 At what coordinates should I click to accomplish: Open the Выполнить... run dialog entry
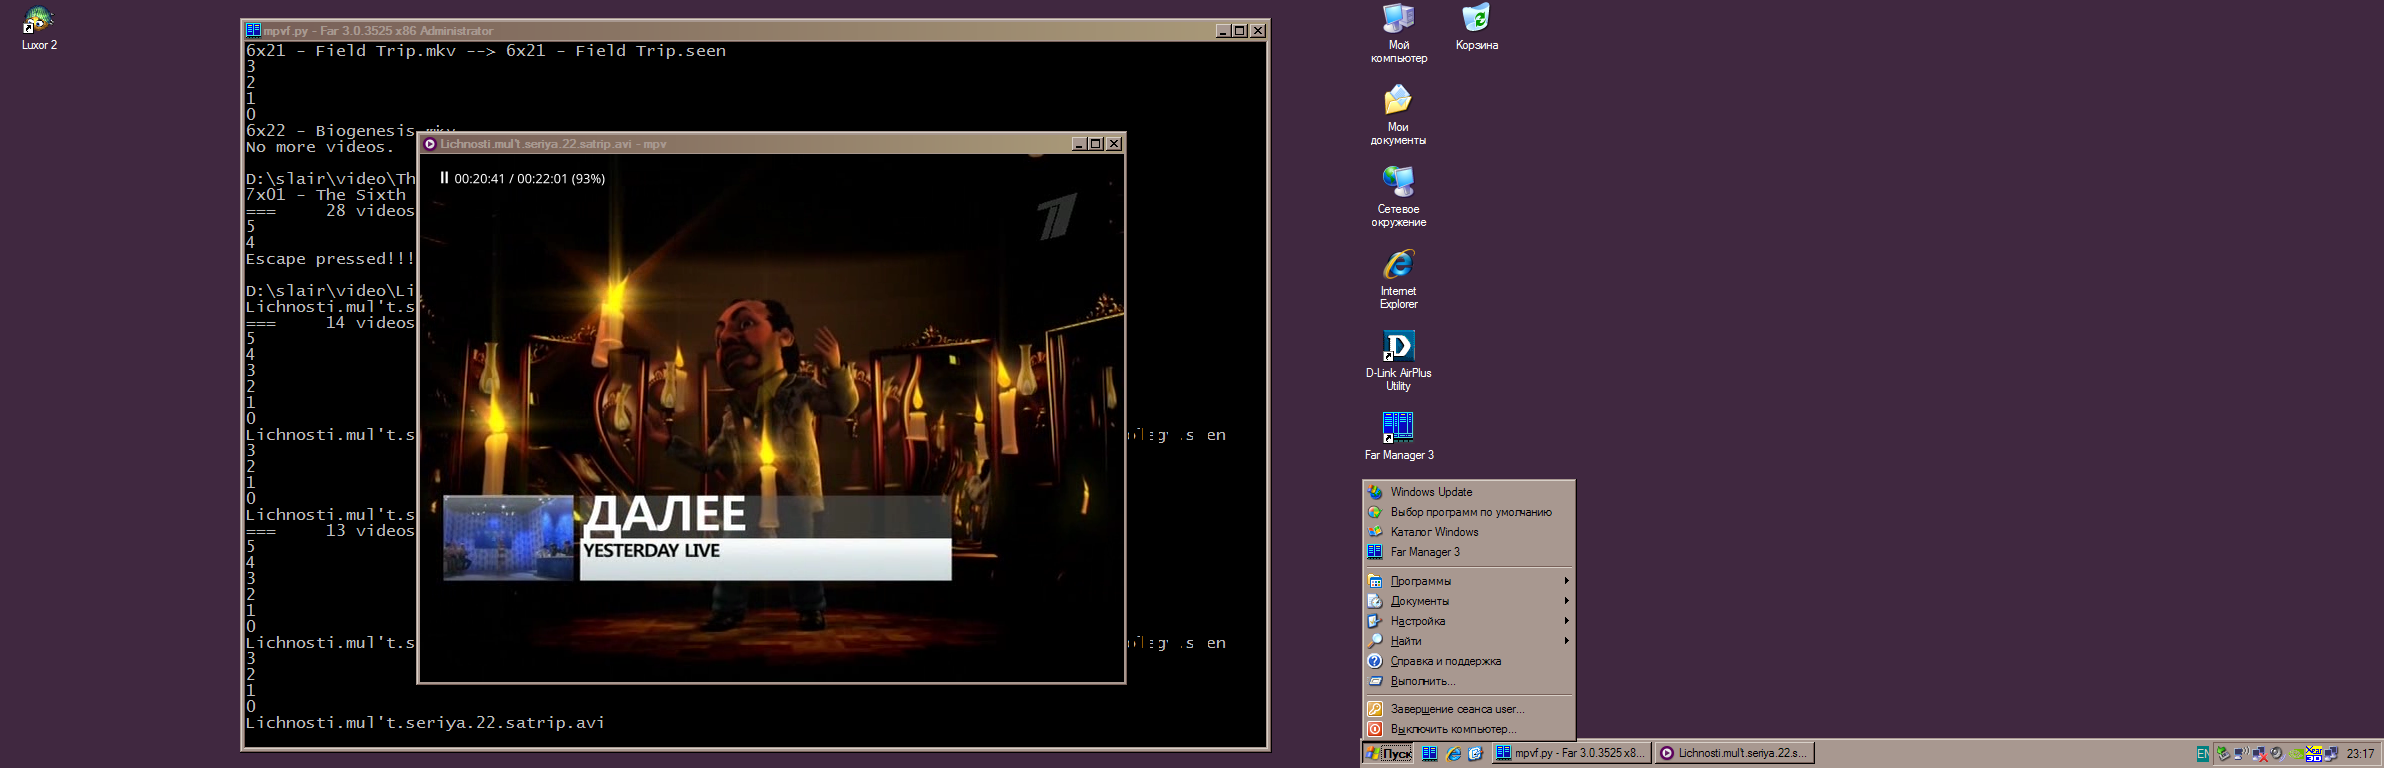(x=1468, y=681)
